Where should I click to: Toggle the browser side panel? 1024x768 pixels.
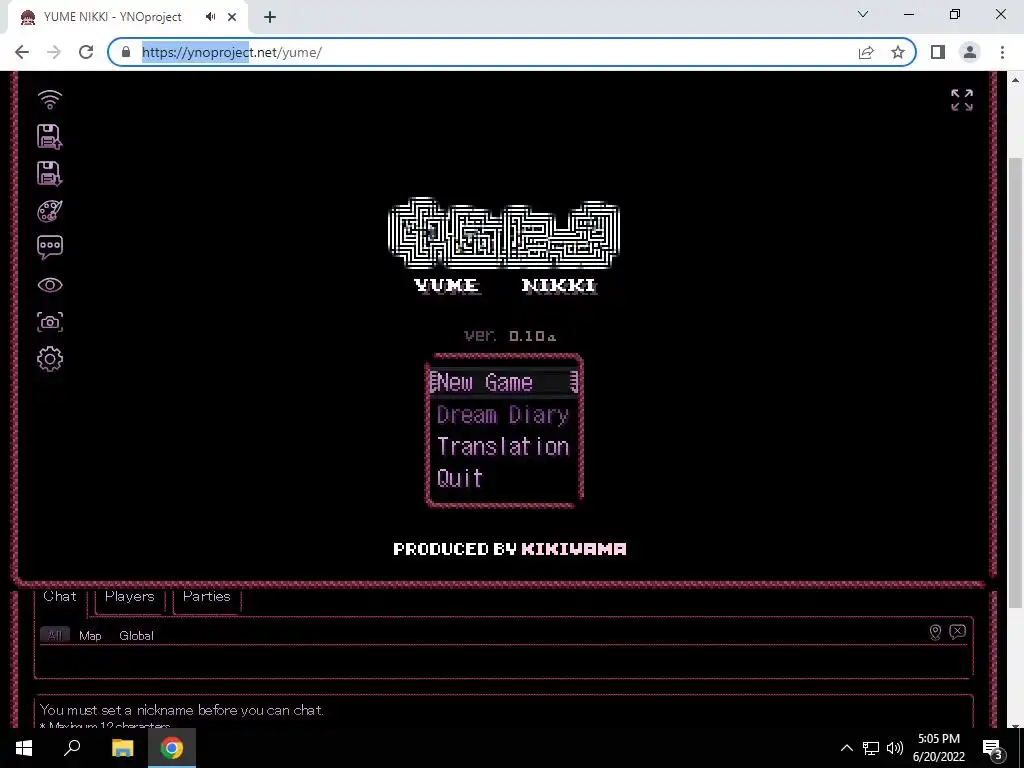938,52
